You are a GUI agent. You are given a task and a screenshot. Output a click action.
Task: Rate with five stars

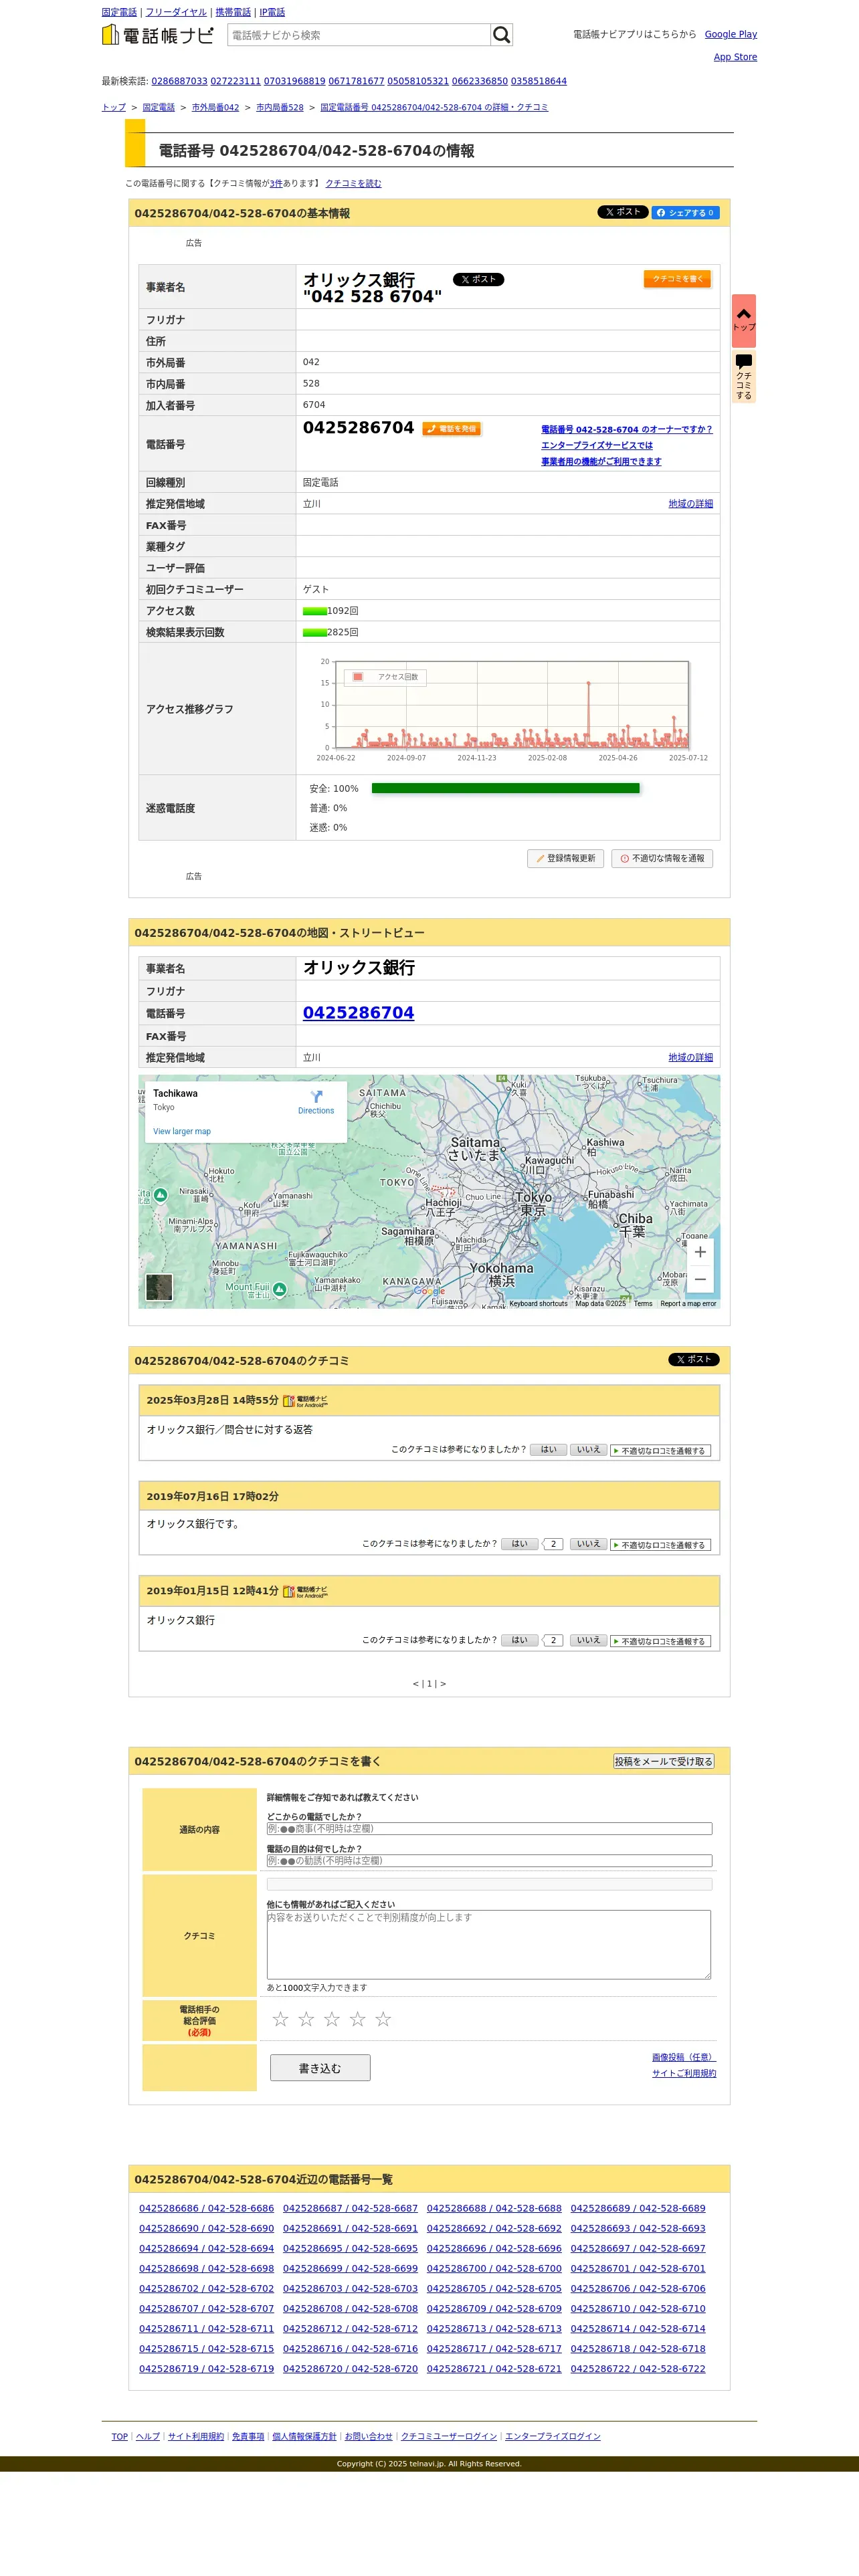(383, 2019)
